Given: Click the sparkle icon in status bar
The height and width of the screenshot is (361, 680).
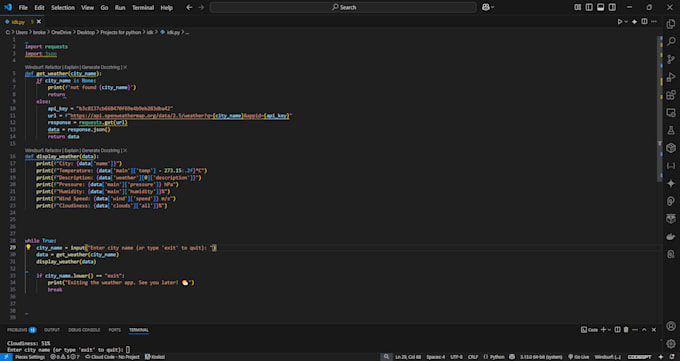Looking at the screenshot, I should click(x=661, y=357).
